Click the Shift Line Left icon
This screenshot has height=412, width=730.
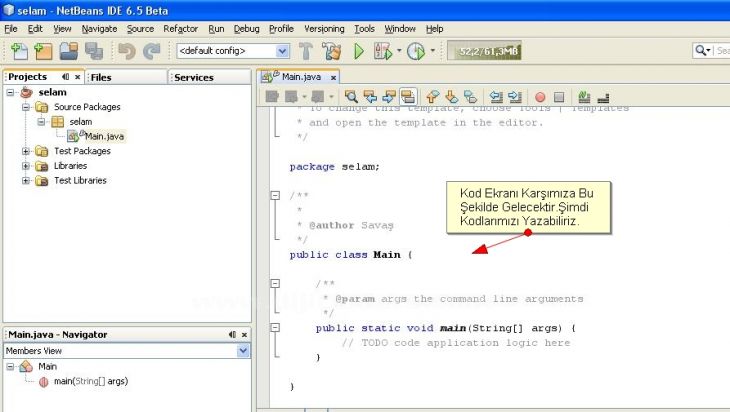[x=496, y=97]
